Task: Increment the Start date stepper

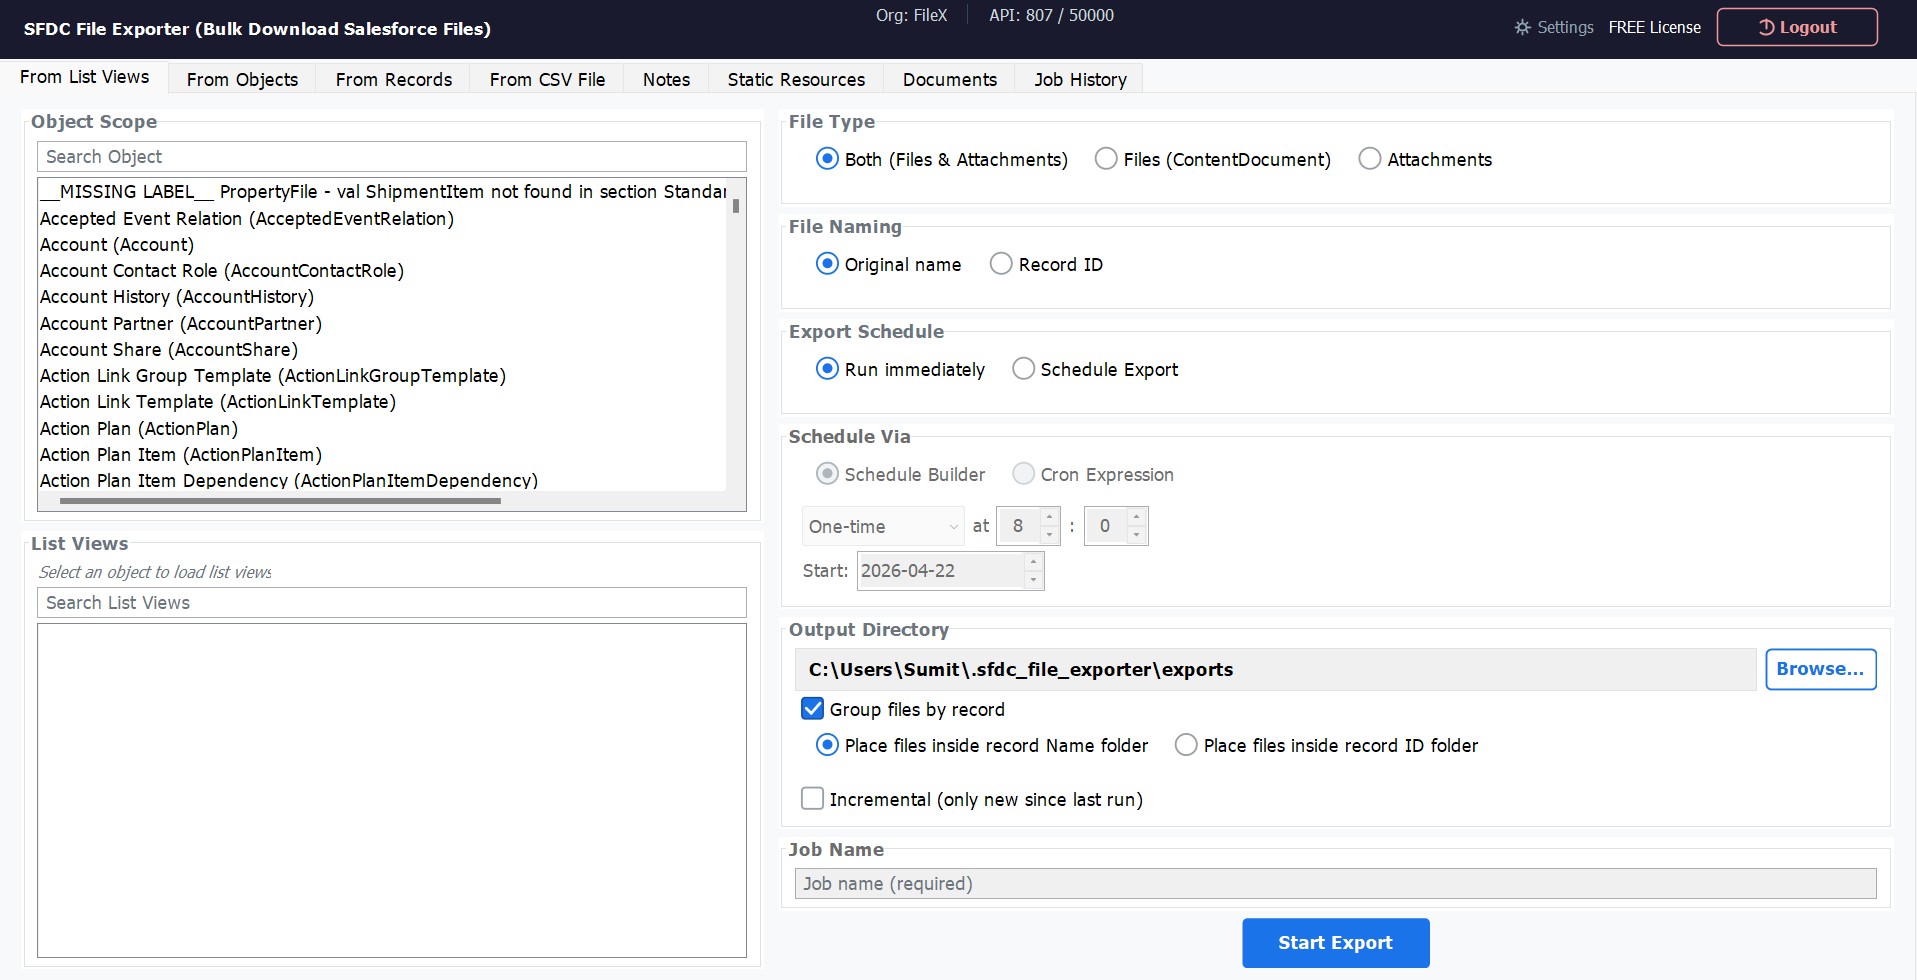Action: (1033, 562)
